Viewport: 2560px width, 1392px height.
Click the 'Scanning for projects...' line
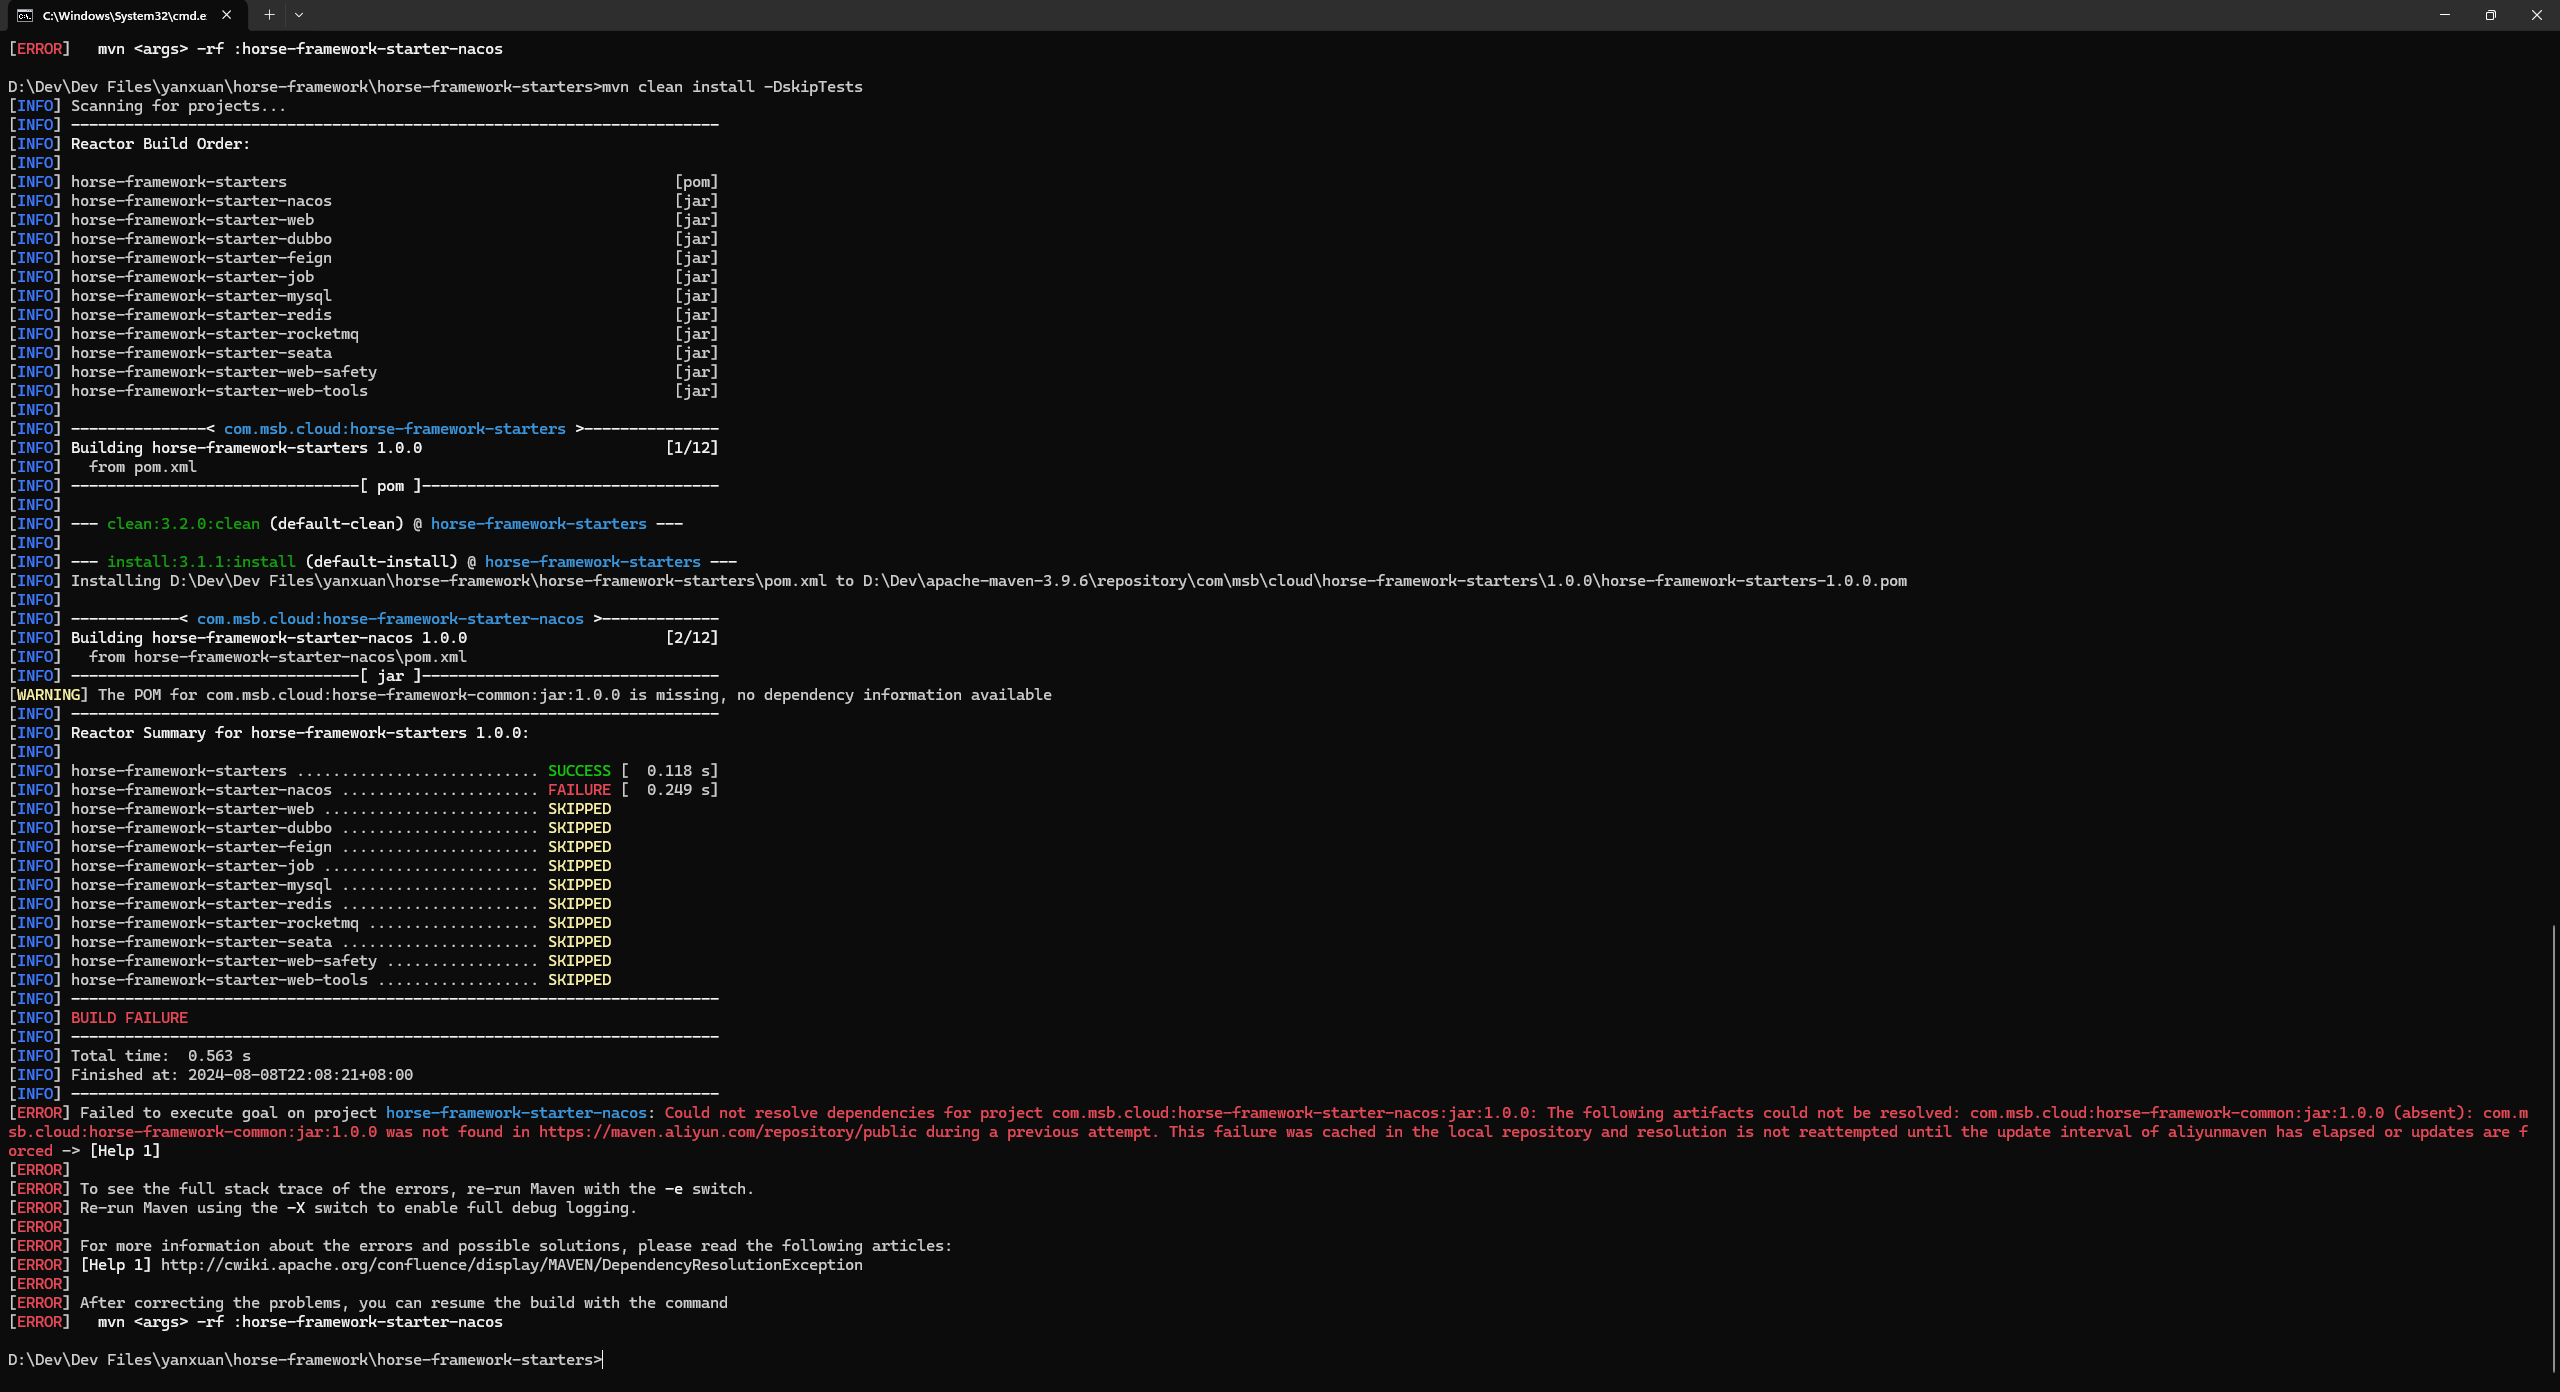click(178, 106)
